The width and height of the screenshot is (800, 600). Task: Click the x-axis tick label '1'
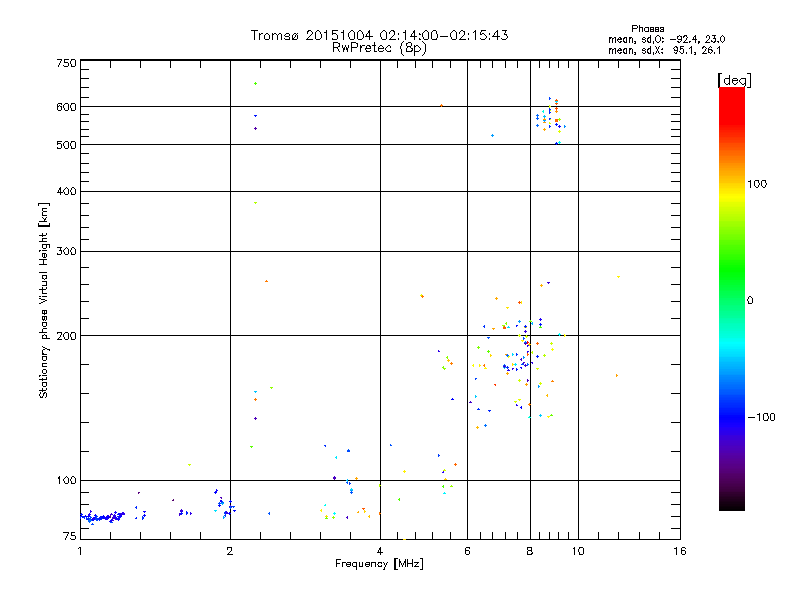point(80,551)
